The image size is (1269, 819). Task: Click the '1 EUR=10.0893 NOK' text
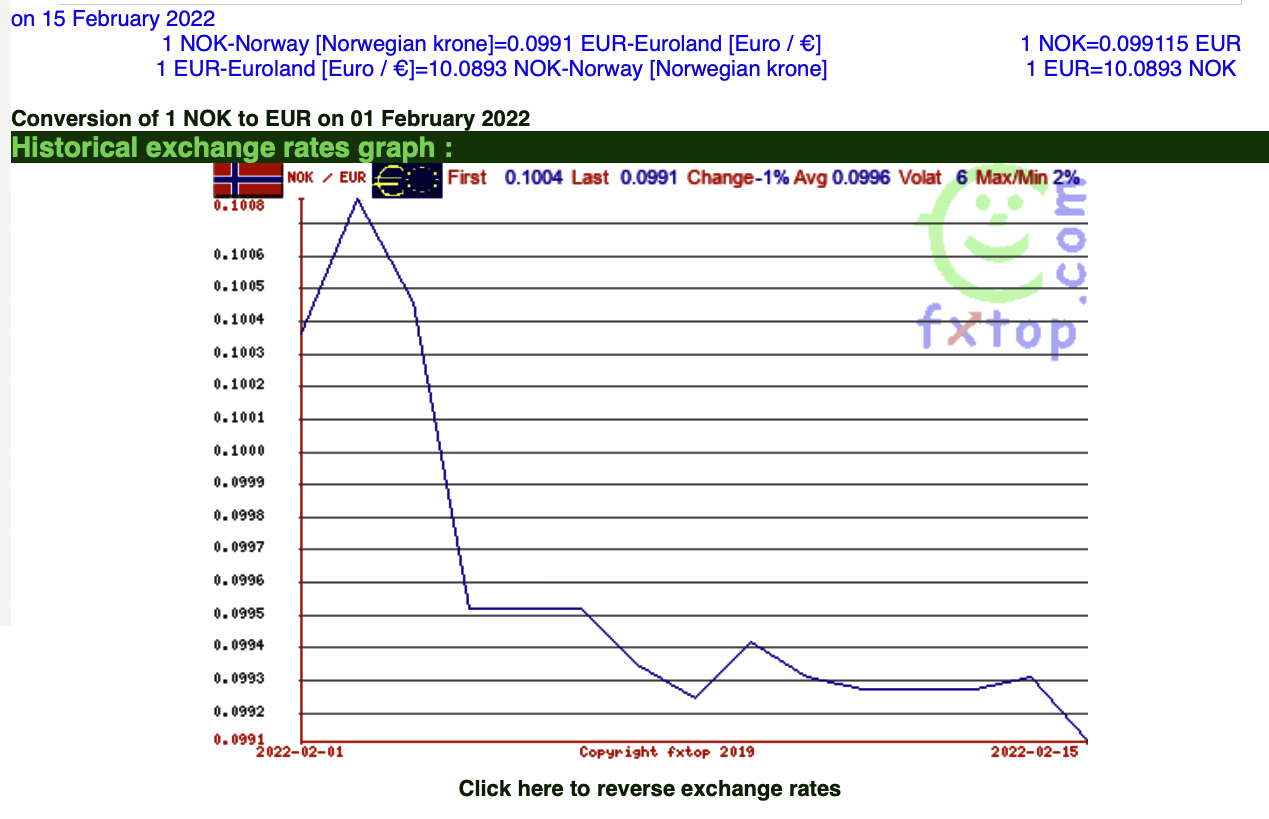pyautogui.click(x=1130, y=69)
